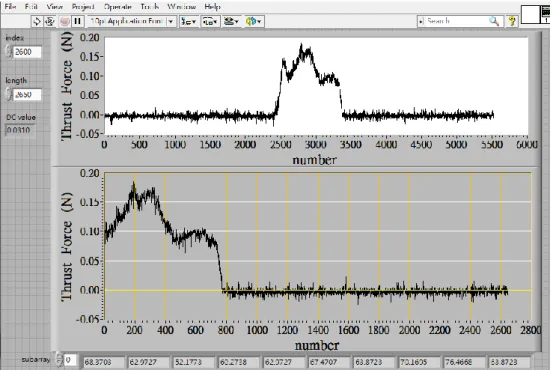Open the Operate menu

click(x=118, y=7)
